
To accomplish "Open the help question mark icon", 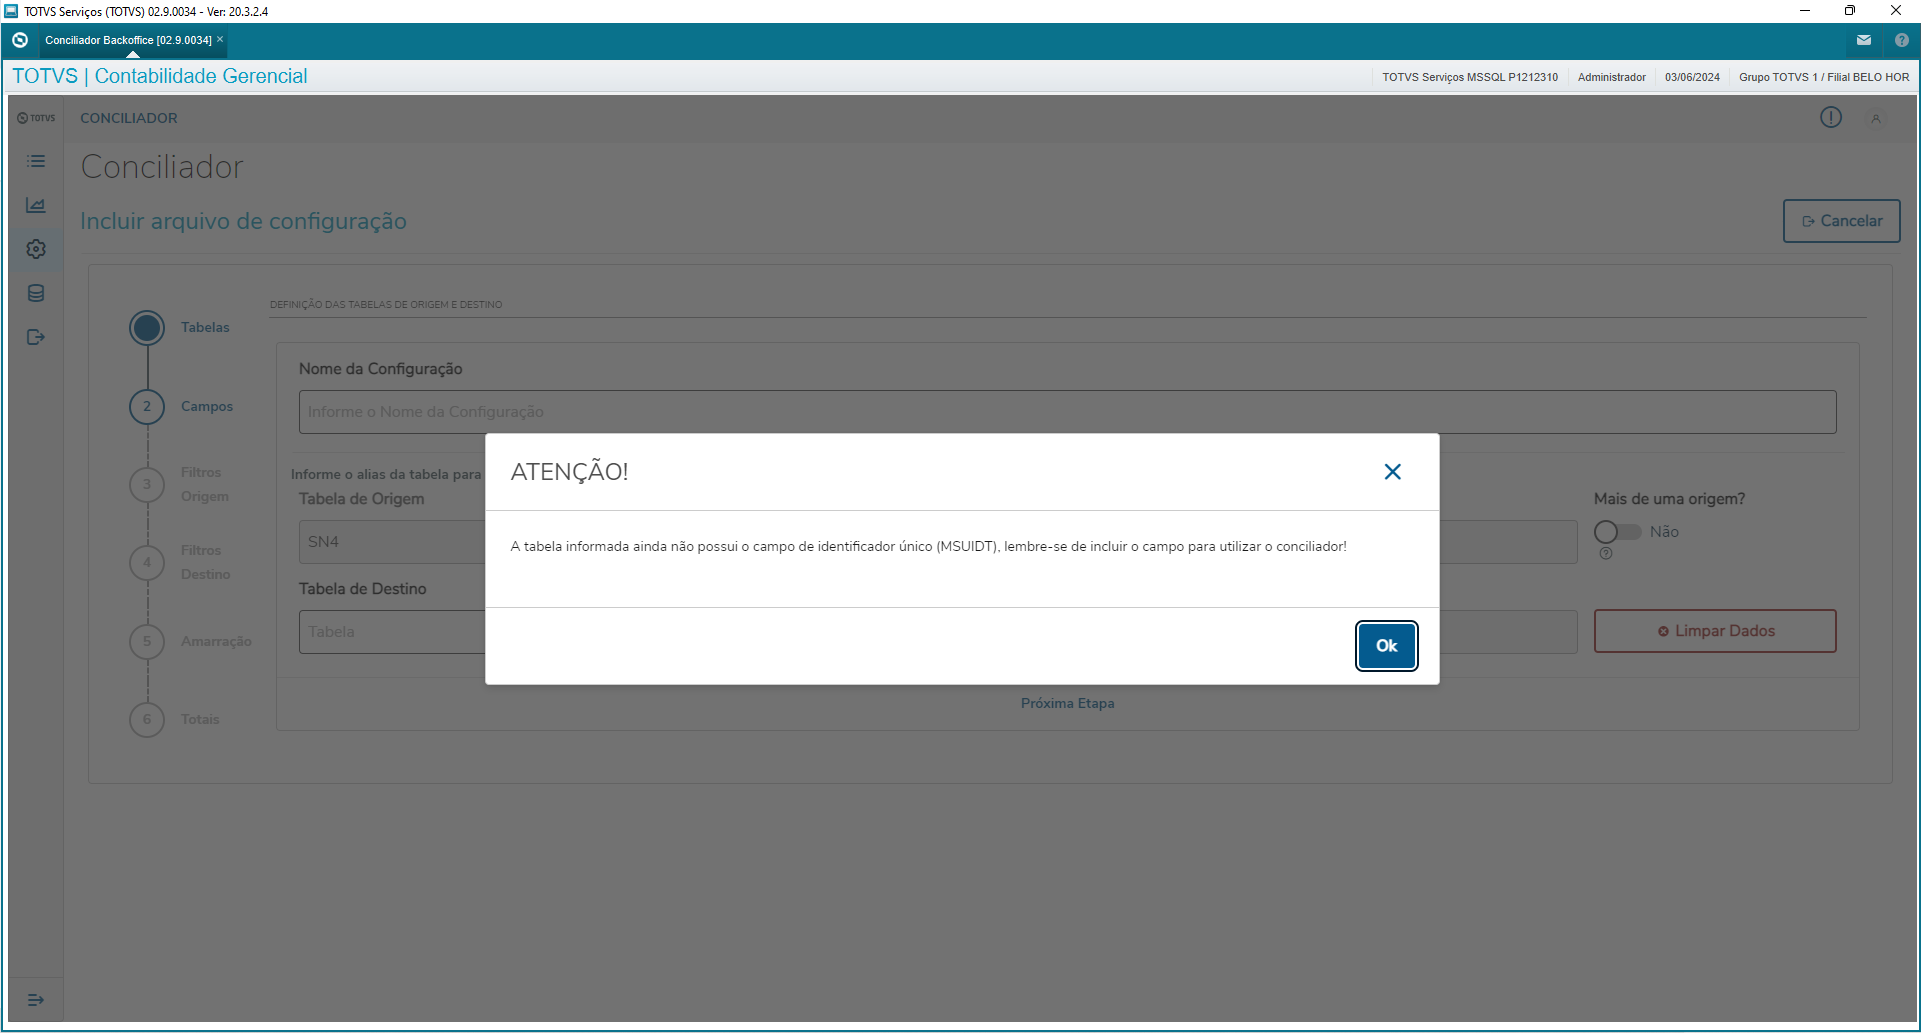I will point(1902,40).
